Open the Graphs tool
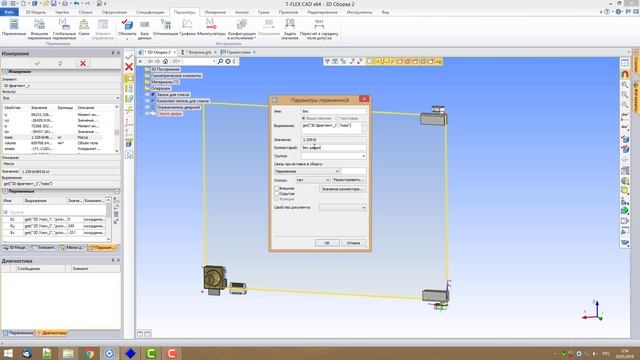This screenshot has height=360, width=640. point(187,28)
